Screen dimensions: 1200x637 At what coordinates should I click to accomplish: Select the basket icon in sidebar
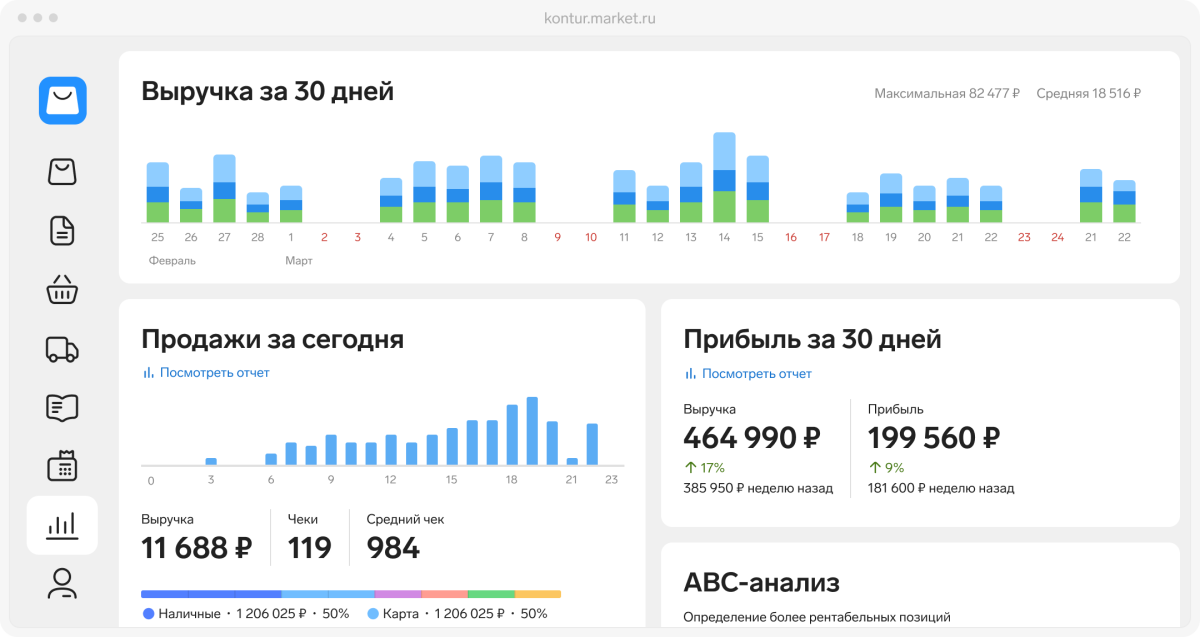[x=62, y=290]
